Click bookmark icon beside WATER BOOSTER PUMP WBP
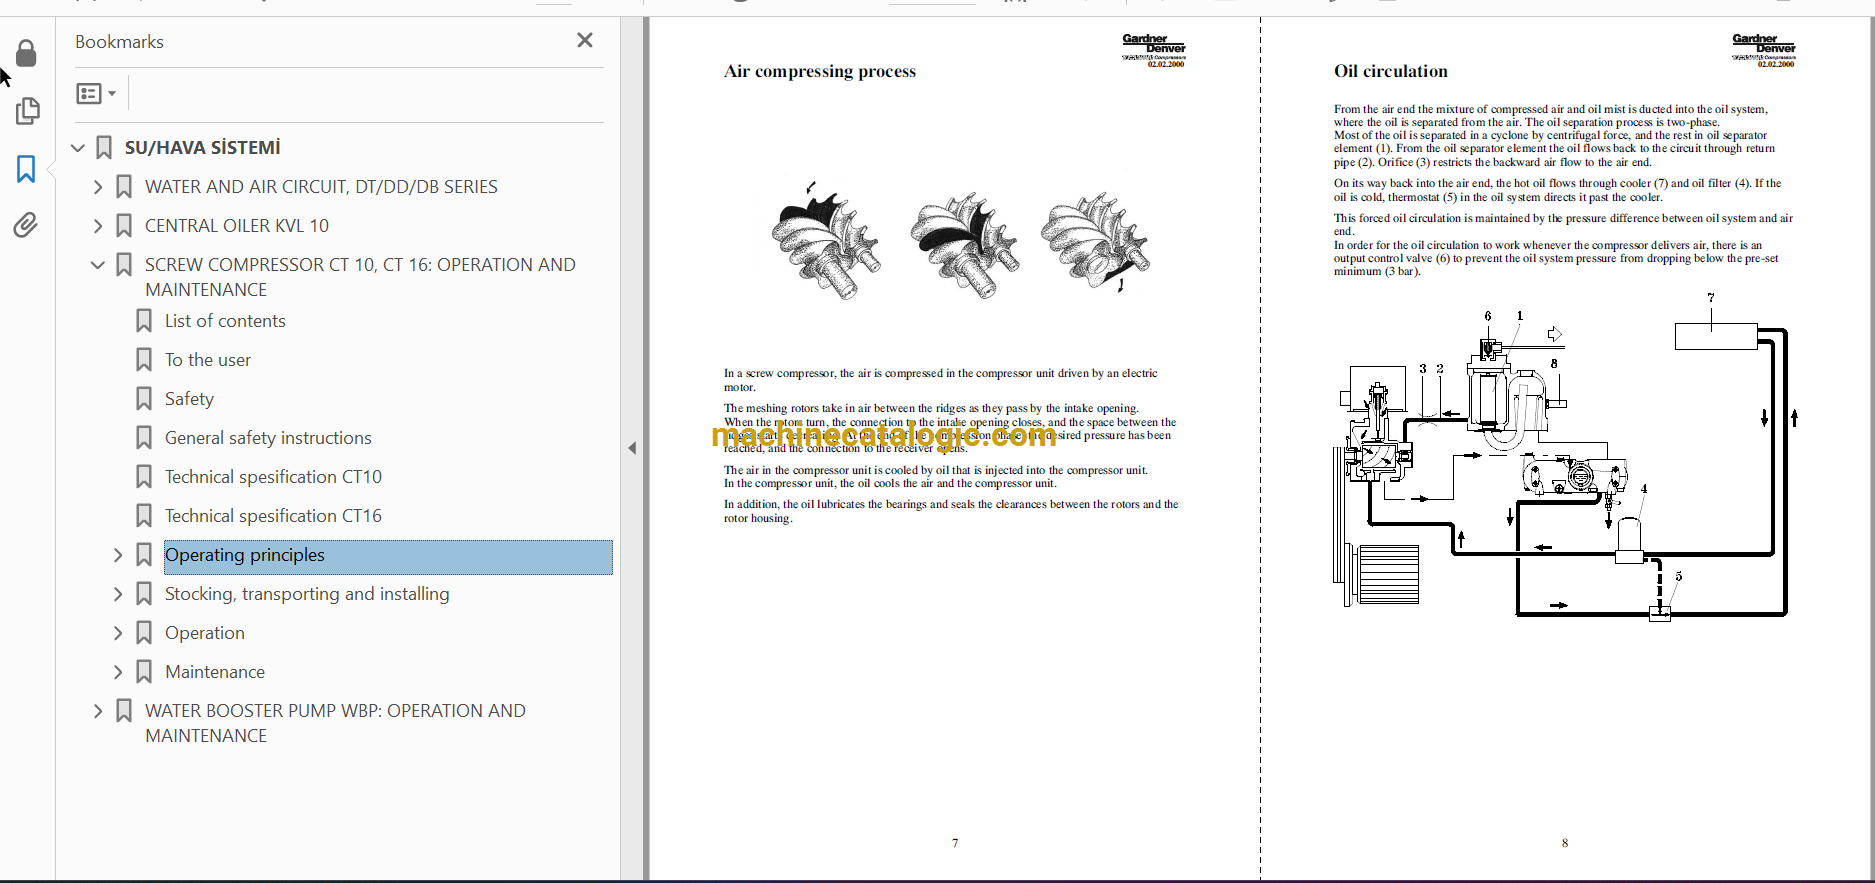This screenshot has height=883, width=1875. 124,711
